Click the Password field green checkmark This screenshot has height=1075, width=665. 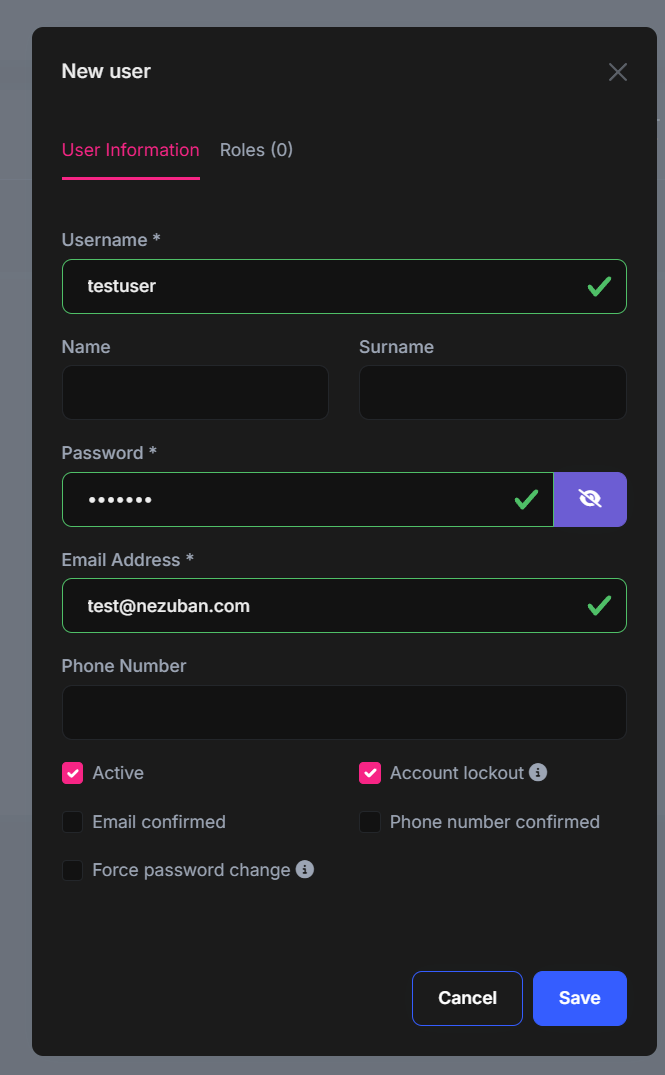526,499
